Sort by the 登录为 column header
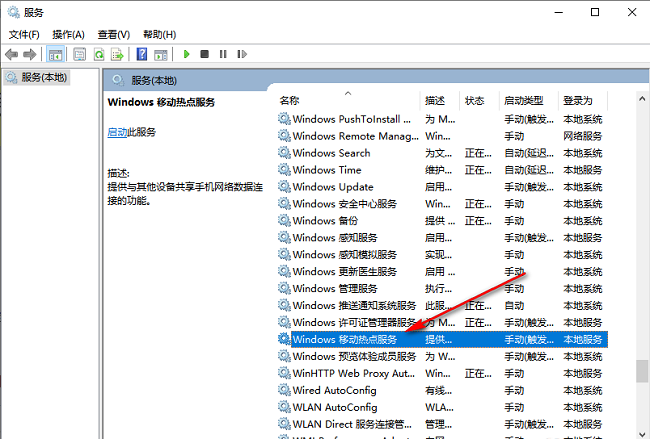650x439 pixels. pos(583,101)
